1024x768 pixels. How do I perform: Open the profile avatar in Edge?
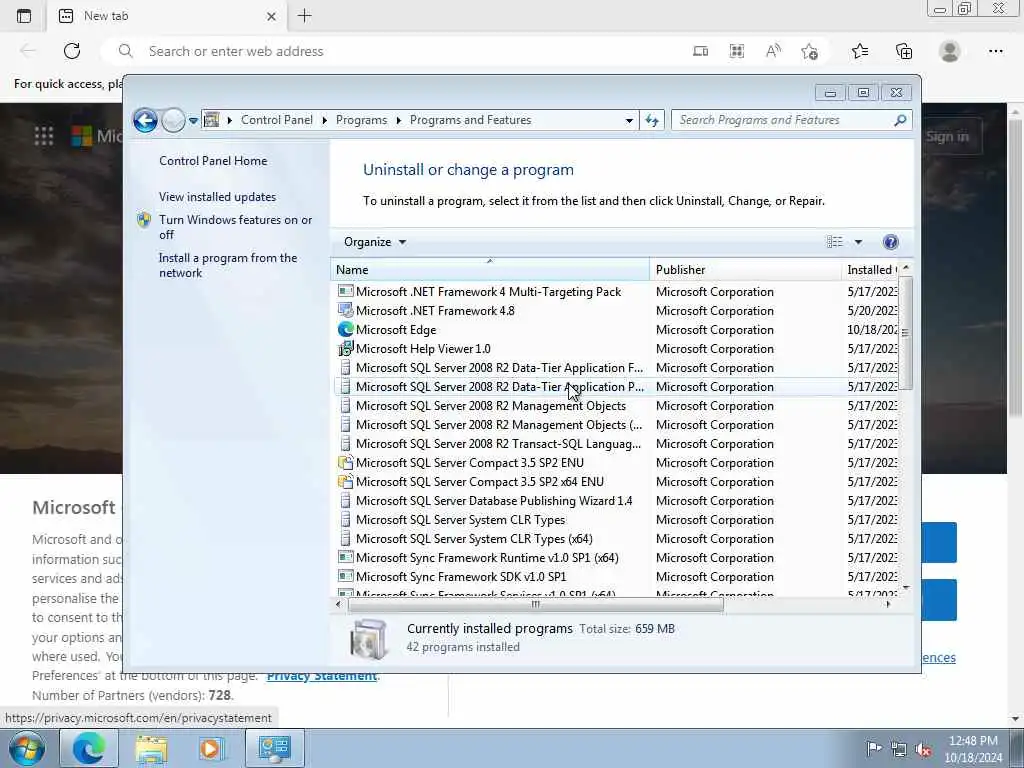950,51
